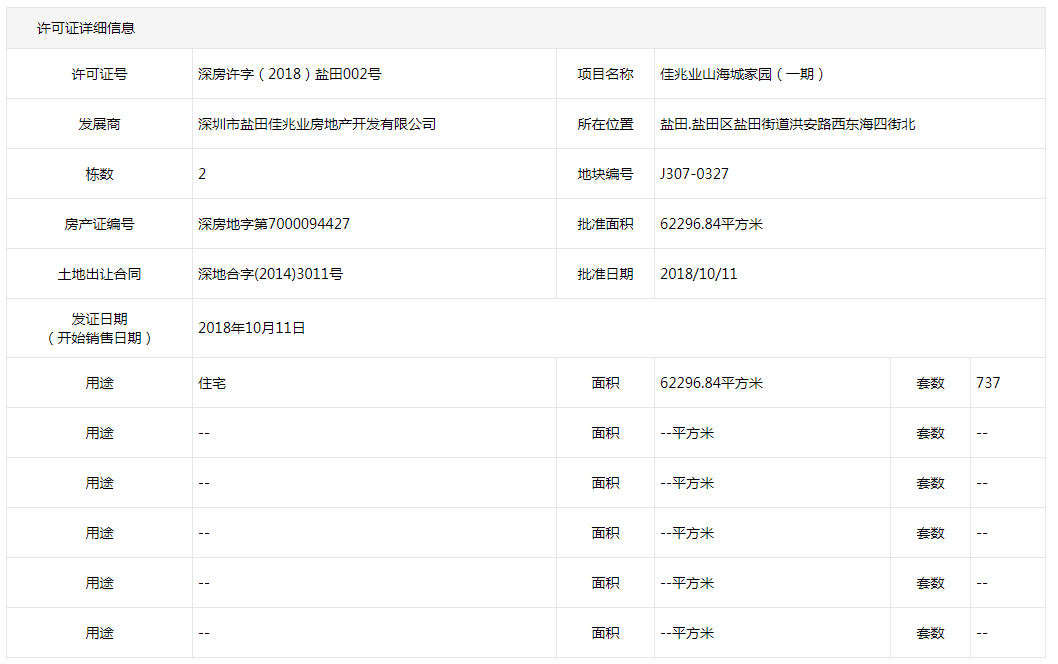Viewport: 1058px width, 664px height.
Task: Click the 套数 value 737
Action: pos(988,383)
